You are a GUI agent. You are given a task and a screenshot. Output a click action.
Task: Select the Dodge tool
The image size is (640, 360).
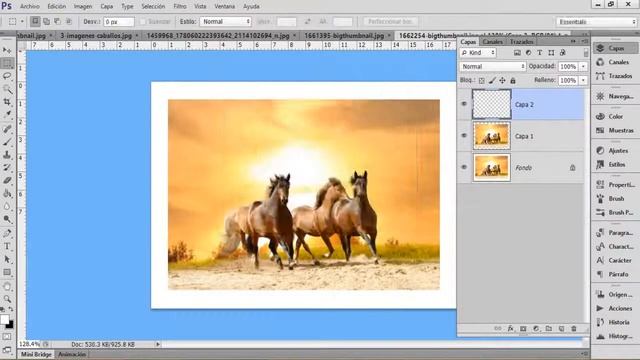pyautogui.click(x=7, y=219)
